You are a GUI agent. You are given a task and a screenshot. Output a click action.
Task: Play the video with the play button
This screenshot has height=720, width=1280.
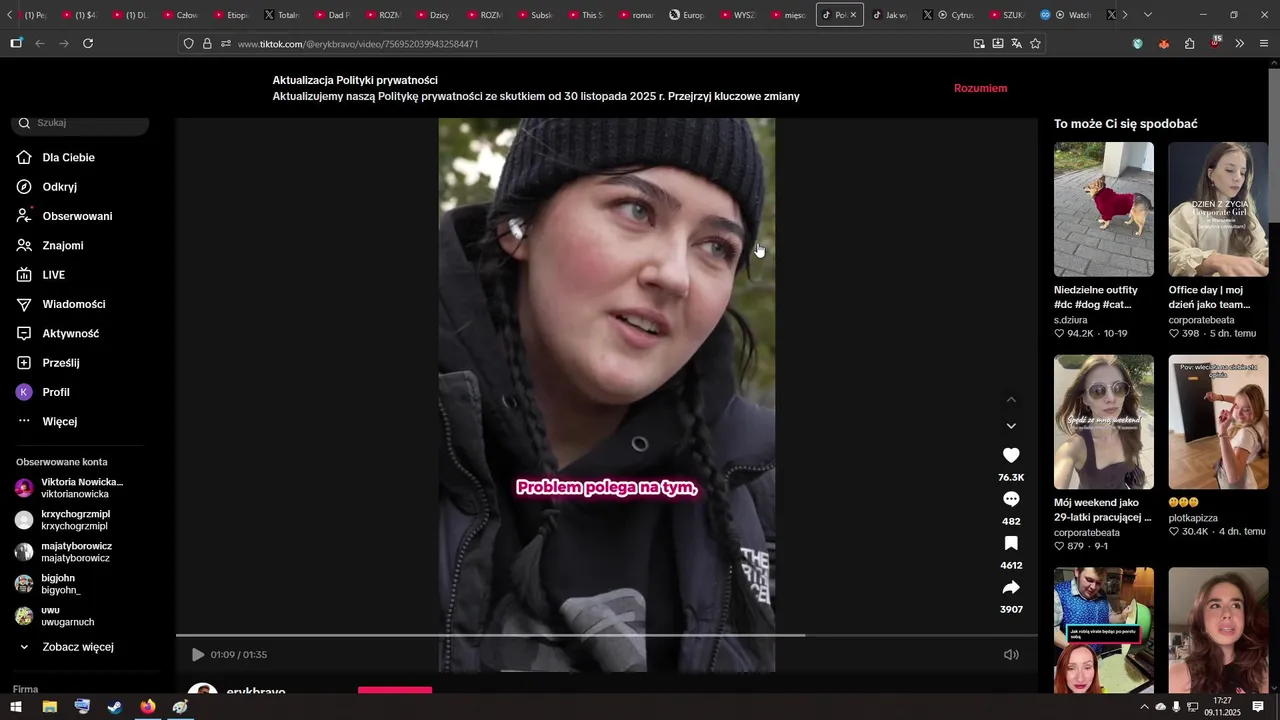[198, 655]
